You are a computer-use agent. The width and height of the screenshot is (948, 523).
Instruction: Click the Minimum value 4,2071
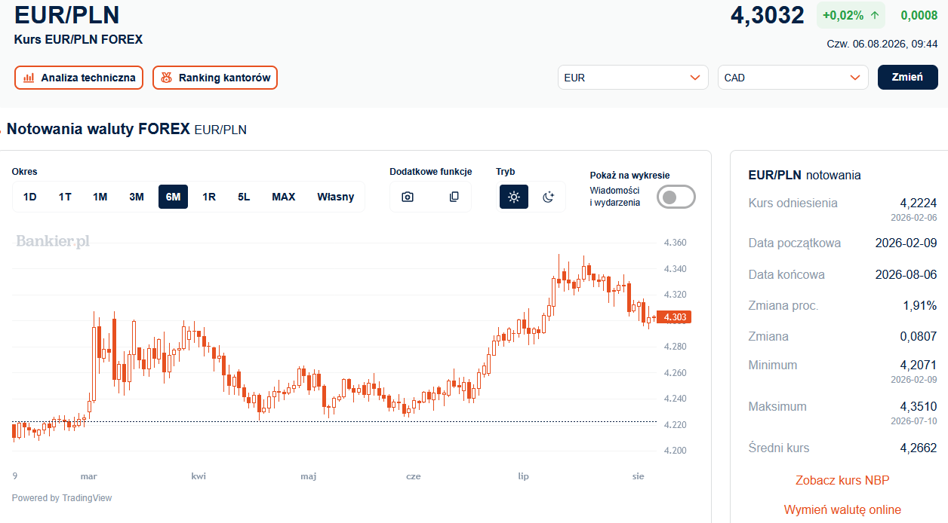(918, 365)
